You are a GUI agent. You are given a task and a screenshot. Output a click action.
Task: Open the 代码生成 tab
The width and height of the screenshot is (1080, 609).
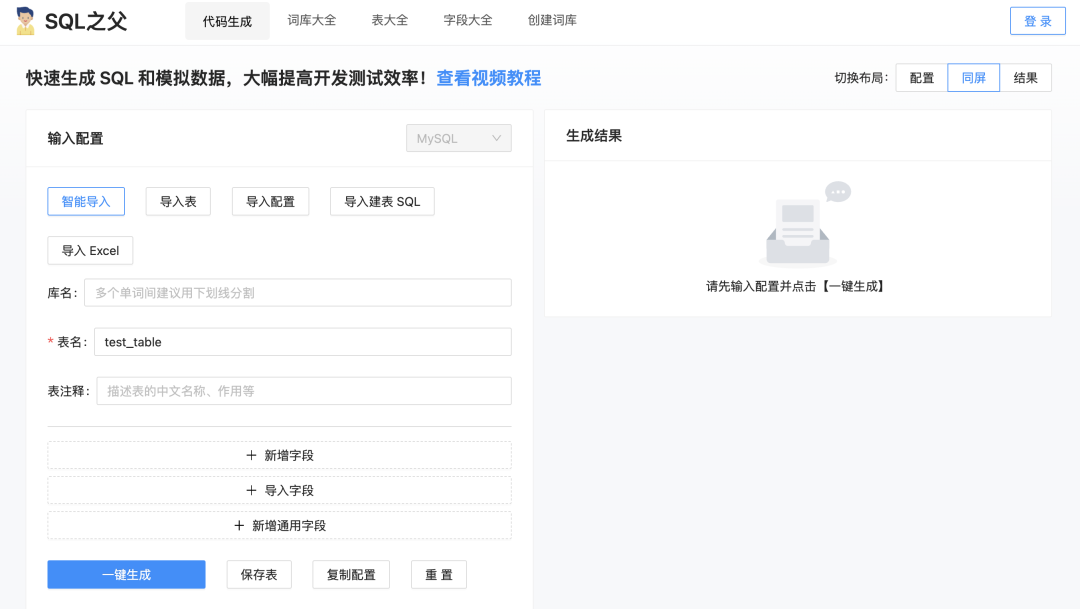[x=227, y=21]
